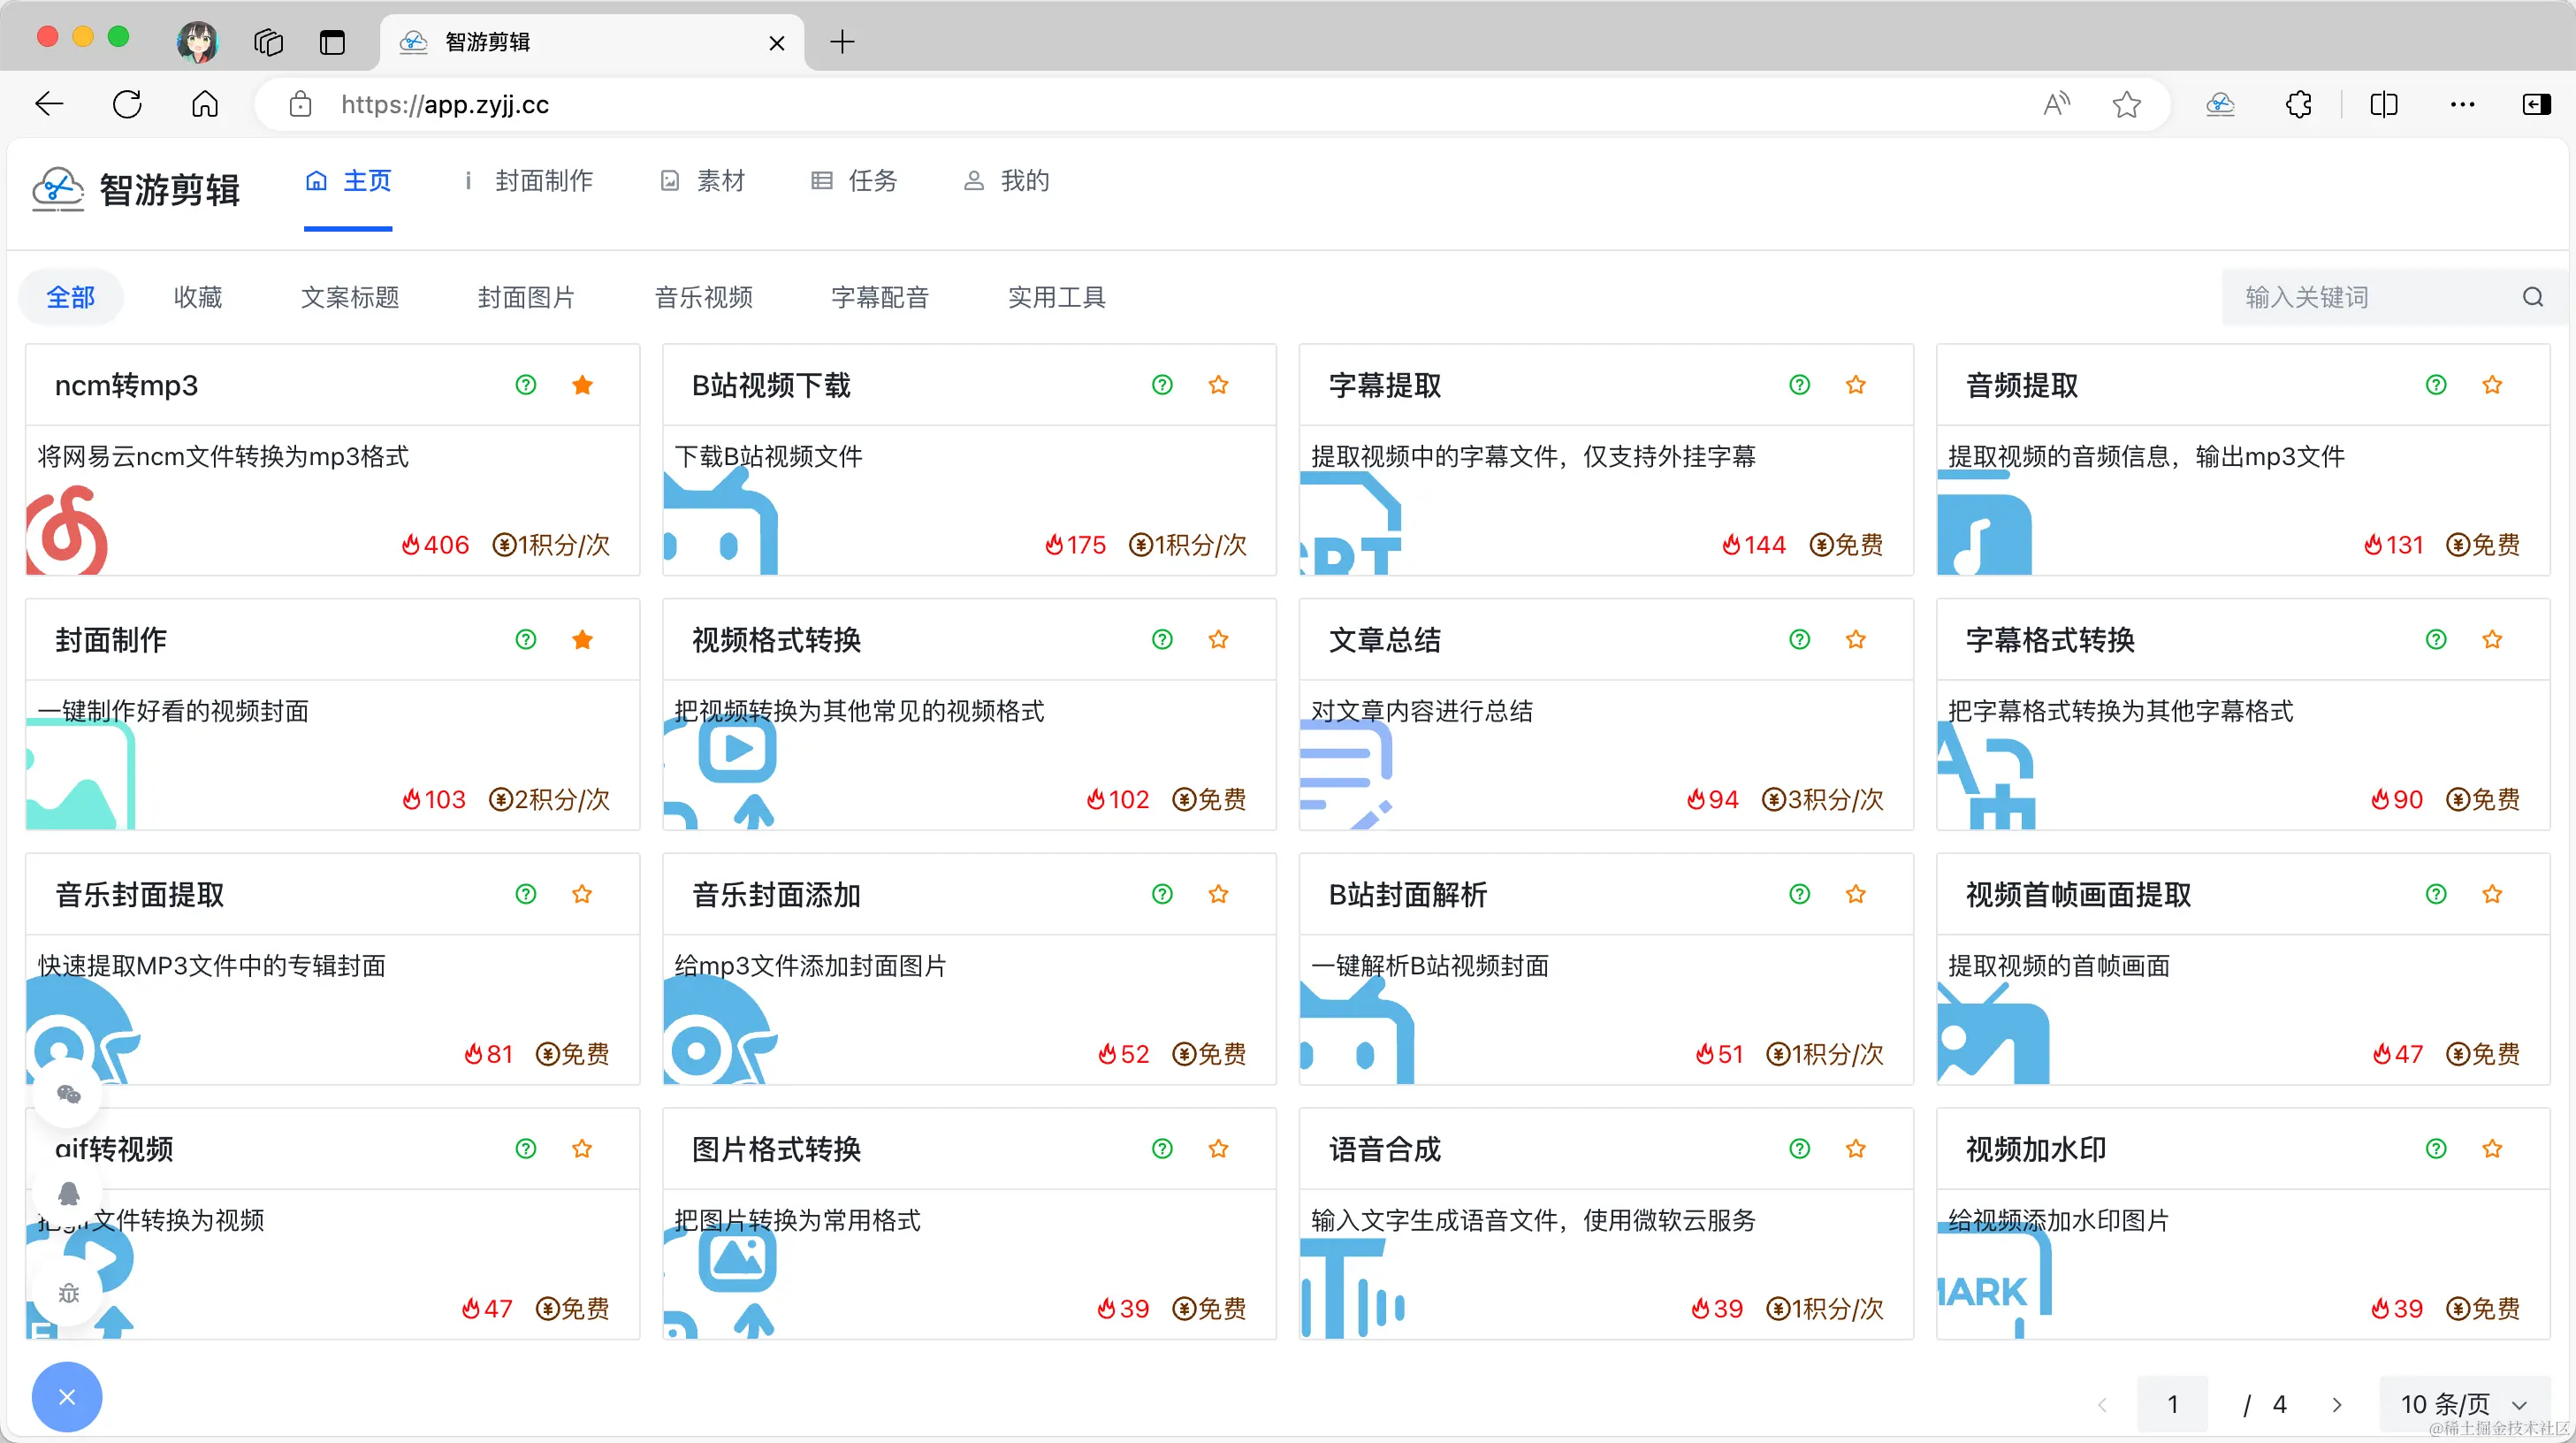
Task: Open help icon on ncm转mp3 card
Action: [x=525, y=385]
